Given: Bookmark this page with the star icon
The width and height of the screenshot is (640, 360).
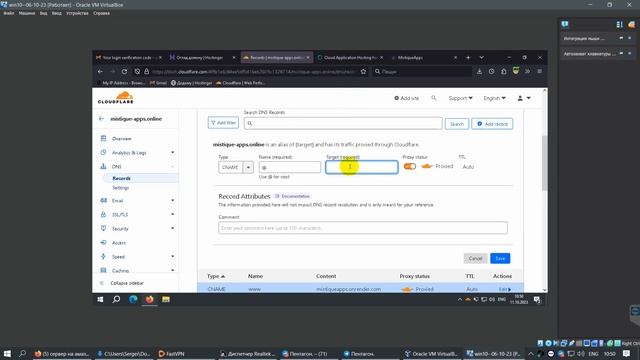Looking at the screenshot, I should click(x=363, y=71).
